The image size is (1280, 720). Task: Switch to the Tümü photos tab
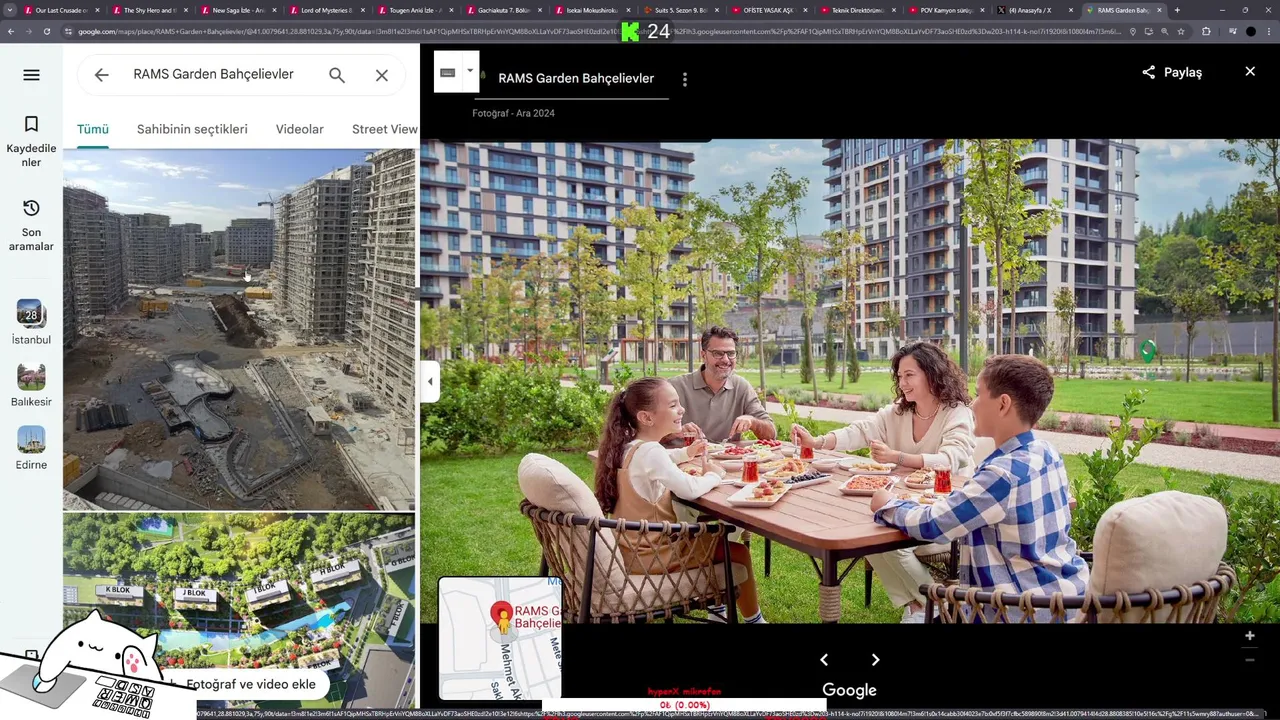[93, 129]
